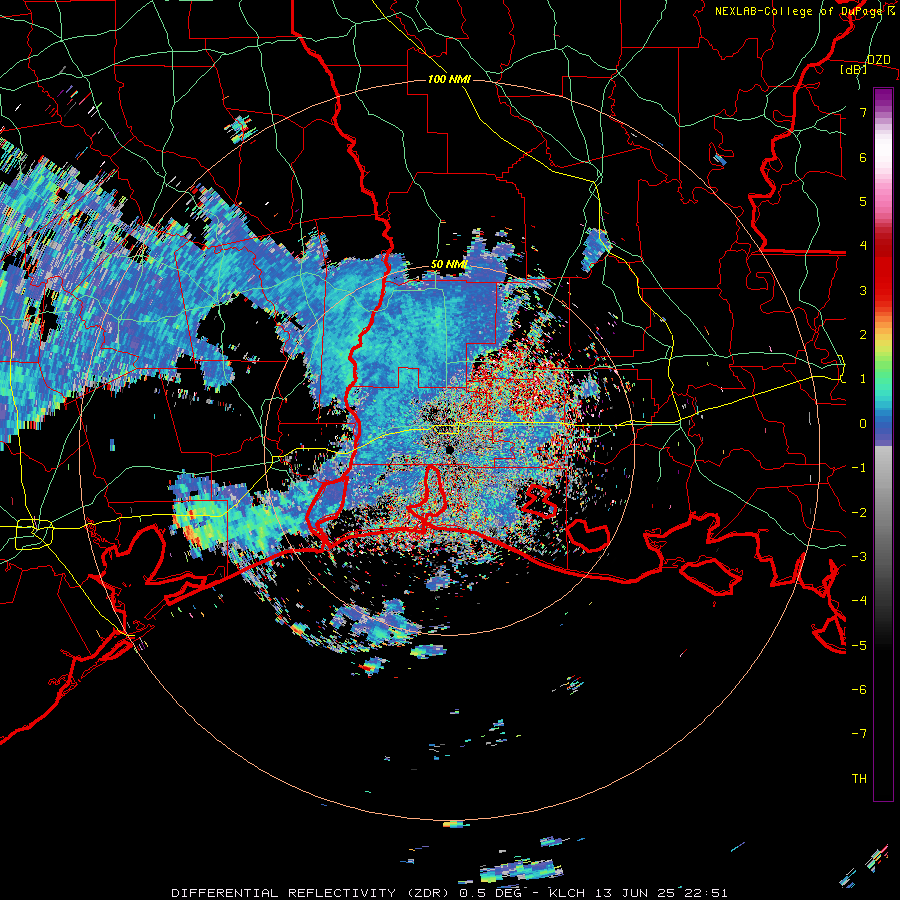Click the "-1" value on the color scale
The image size is (900, 900).
(x=859, y=468)
